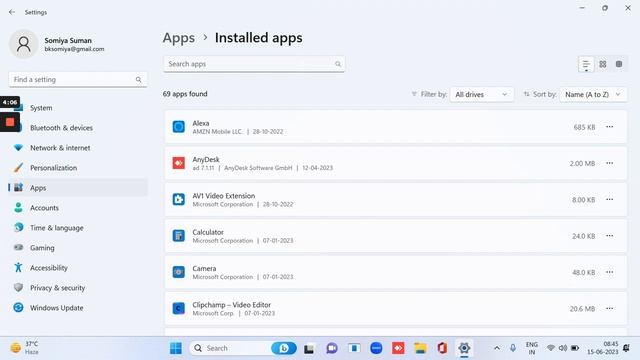This screenshot has width=640, height=360.
Task: Open more options for AnyDesk
Action: [x=609, y=163]
